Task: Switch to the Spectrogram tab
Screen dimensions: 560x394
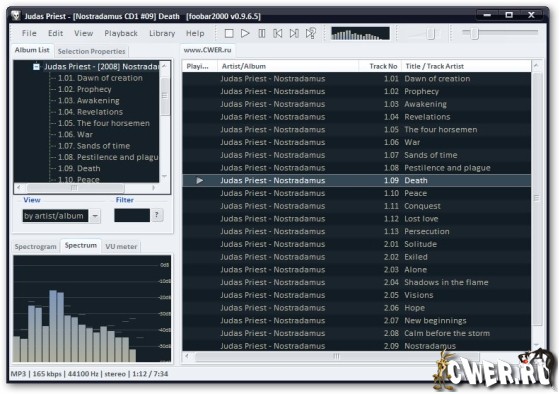Action: click(x=35, y=246)
